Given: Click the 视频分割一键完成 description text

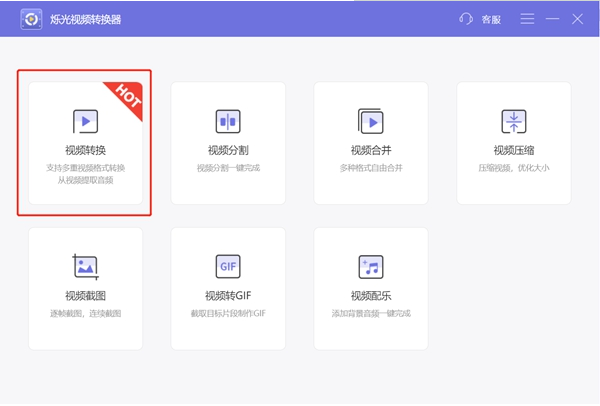Looking at the screenshot, I should coord(228,168).
